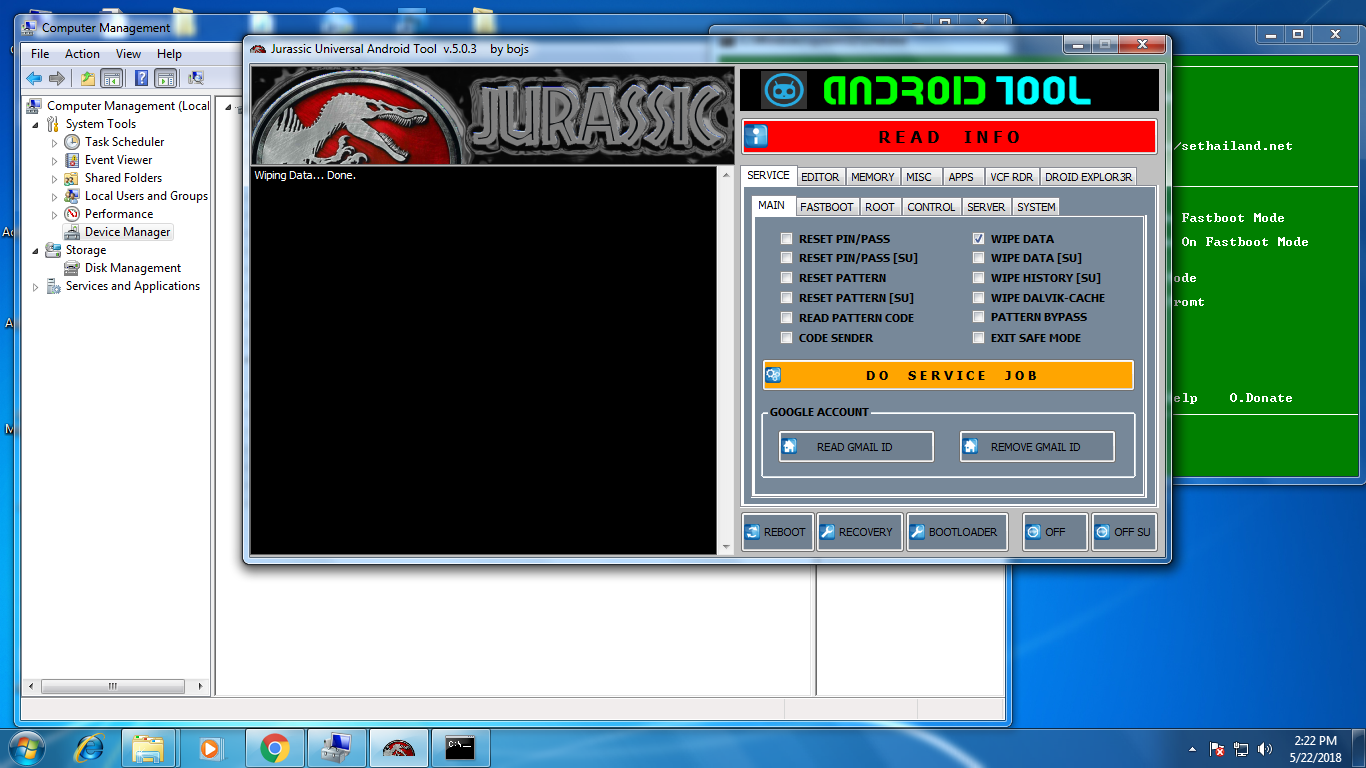The width and height of the screenshot is (1366, 768).
Task: Expand Performance tree node arrow
Action: coord(55,214)
